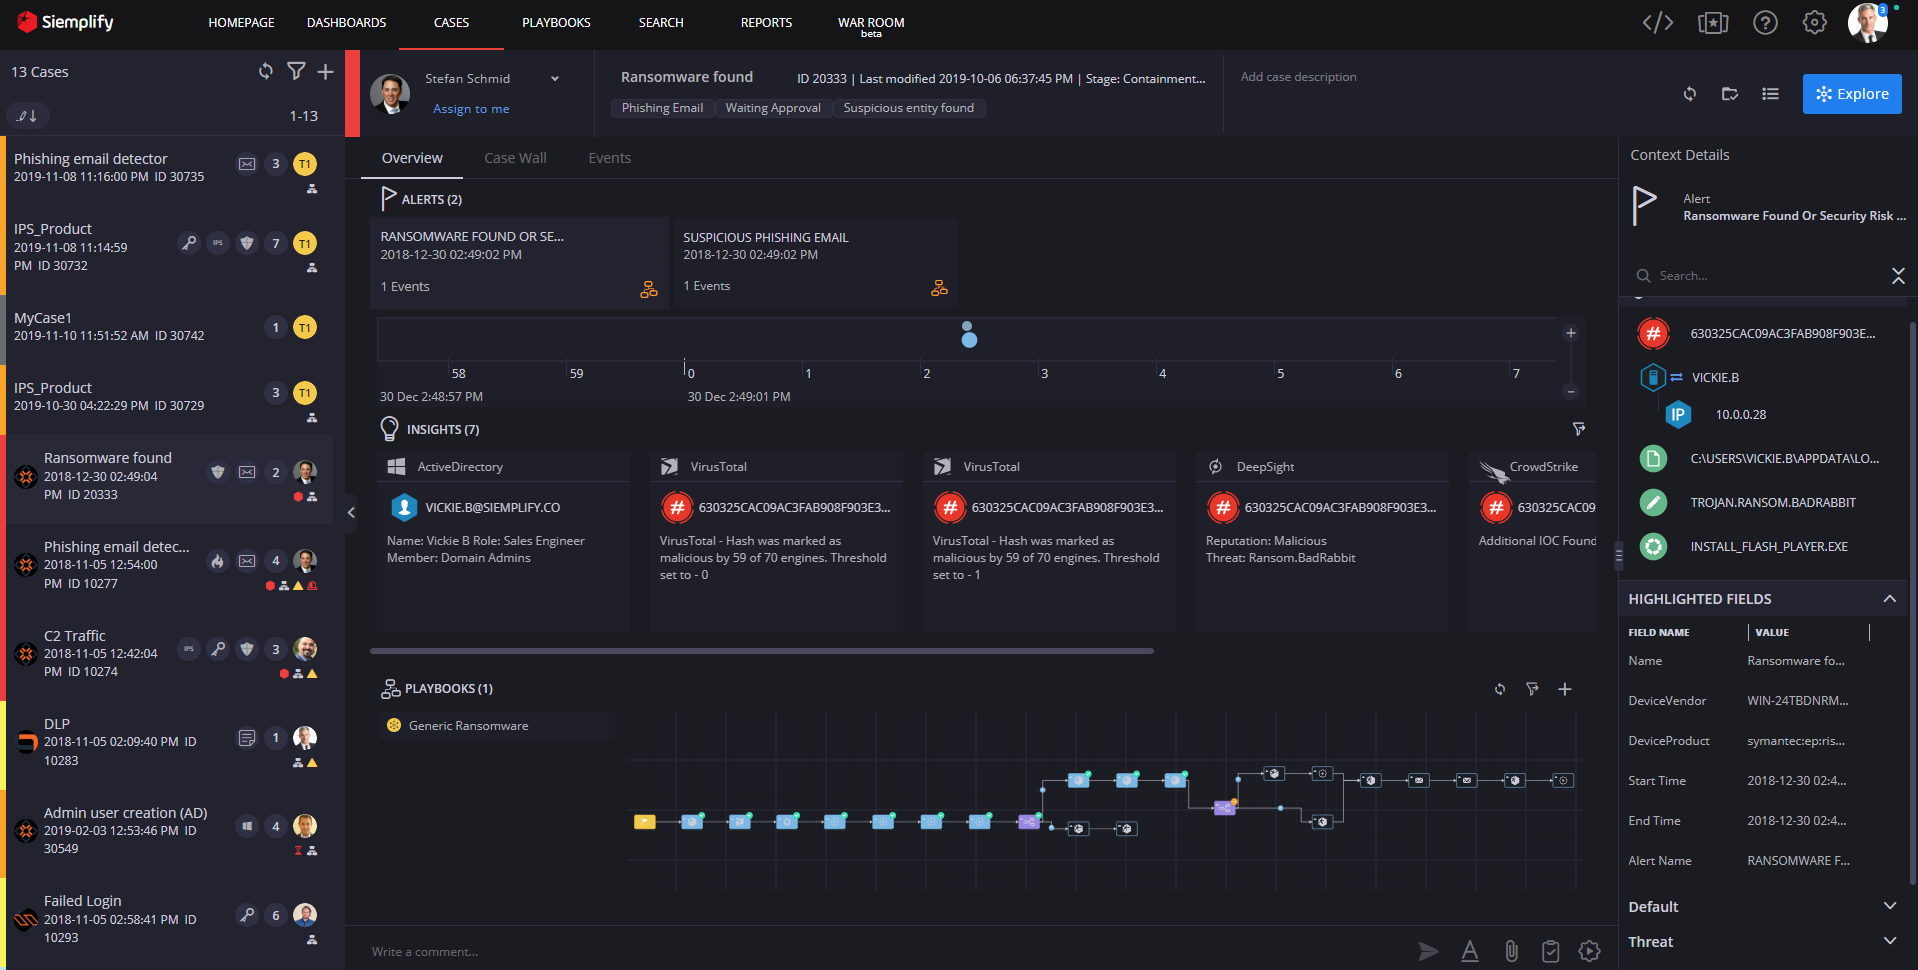Toggle the case list sort order

[28, 116]
